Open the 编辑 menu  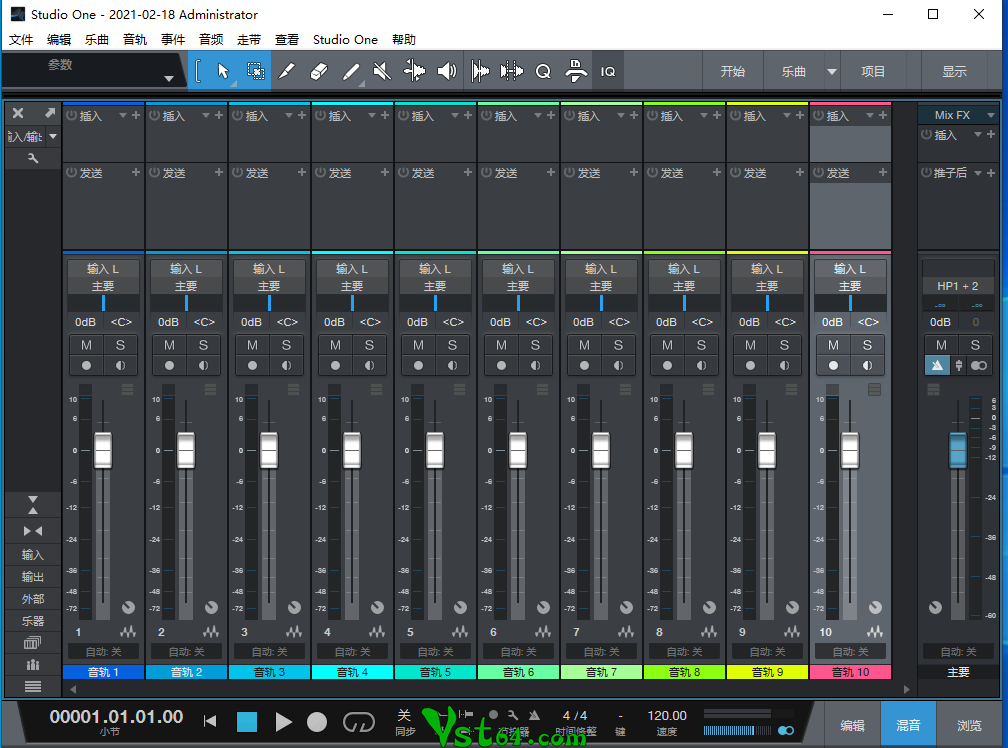pos(58,39)
